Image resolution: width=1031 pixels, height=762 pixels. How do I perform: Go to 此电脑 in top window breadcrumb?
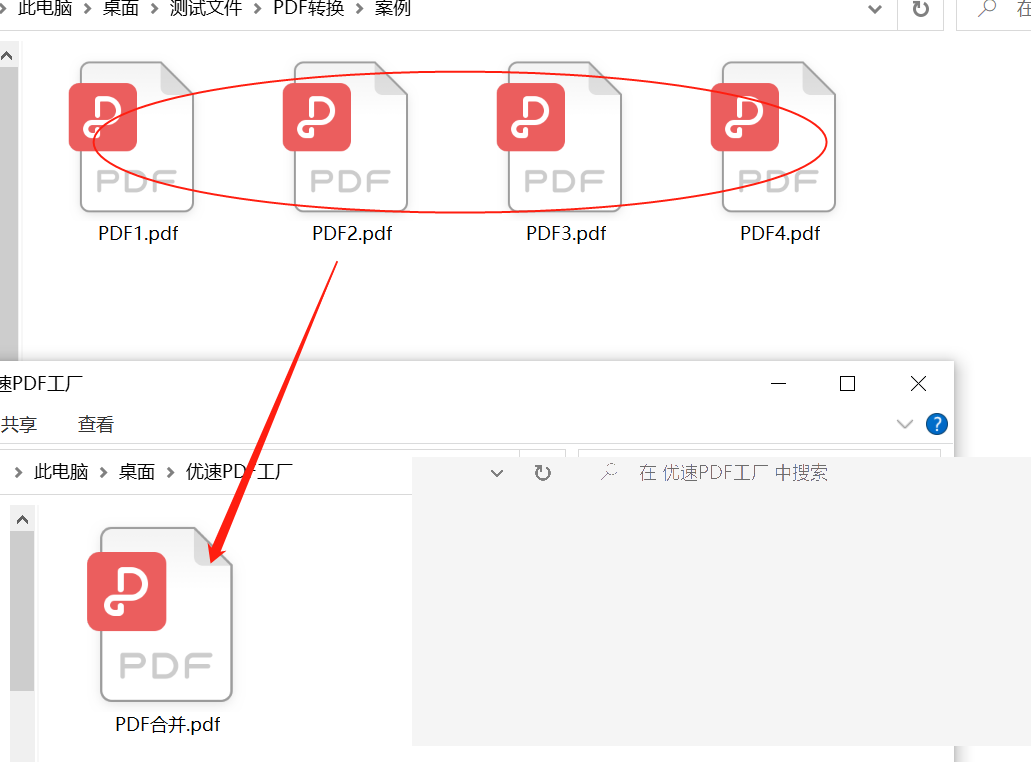click(45, 9)
